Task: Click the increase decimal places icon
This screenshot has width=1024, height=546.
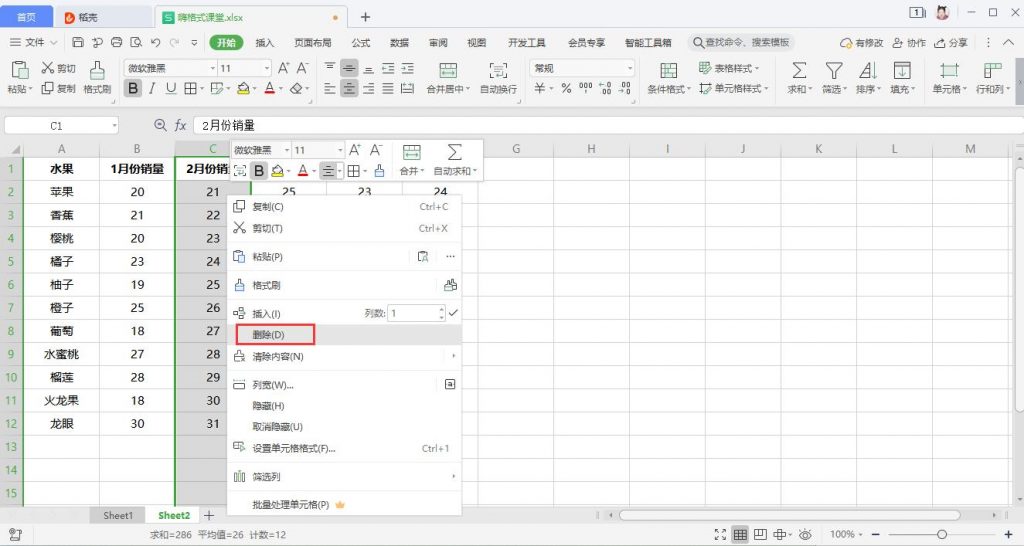Action: (605, 88)
